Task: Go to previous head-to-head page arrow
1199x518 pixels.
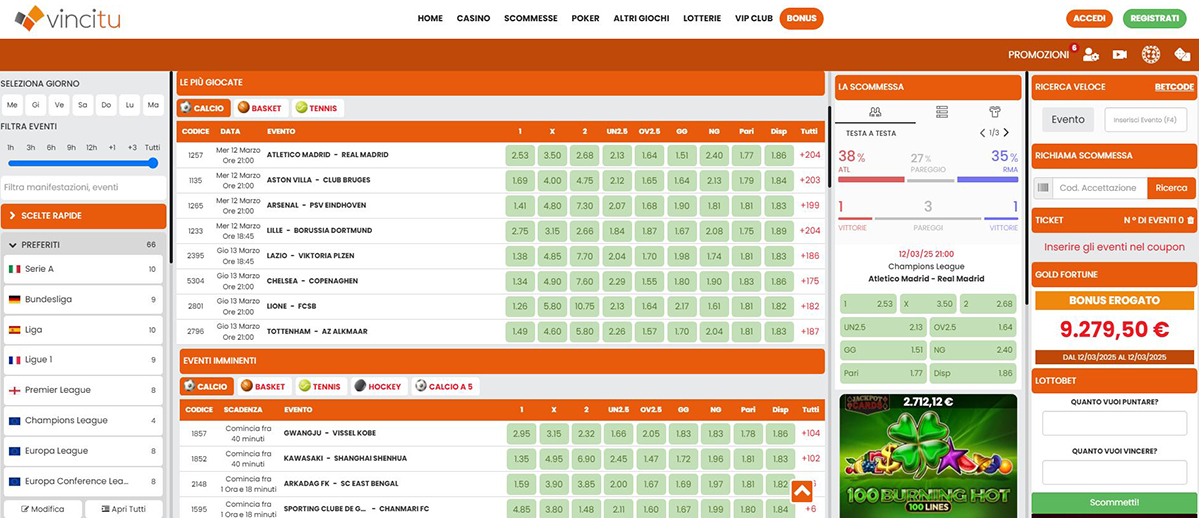Action: (983, 133)
